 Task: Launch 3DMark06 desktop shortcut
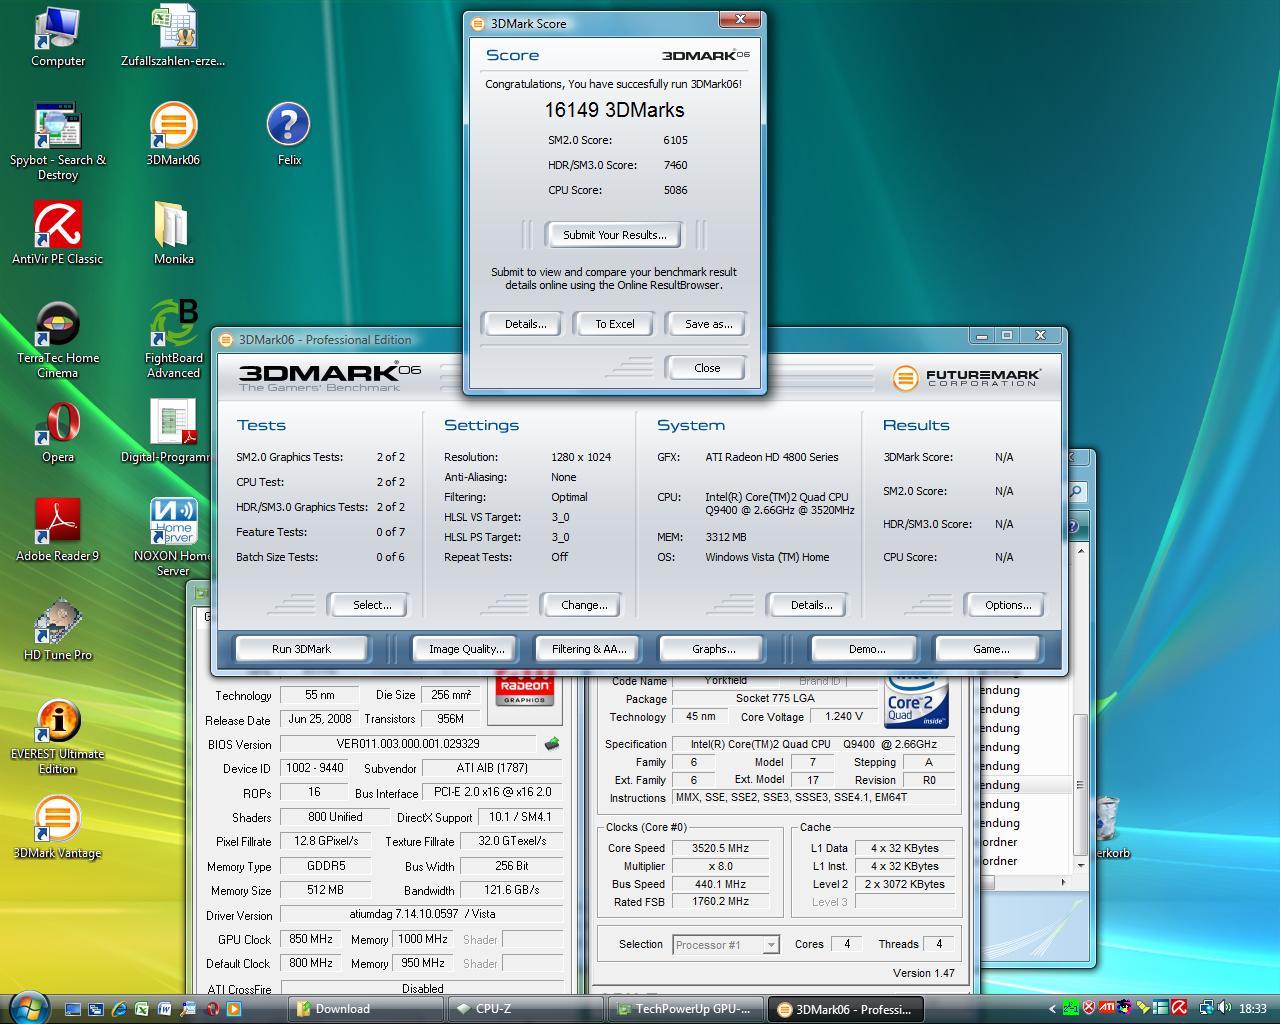click(x=173, y=134)
